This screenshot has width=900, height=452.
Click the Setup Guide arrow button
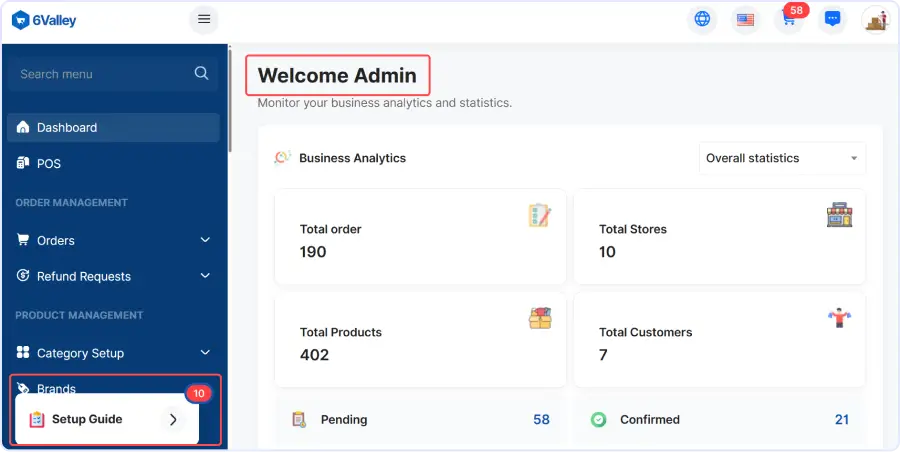[173, 420]
